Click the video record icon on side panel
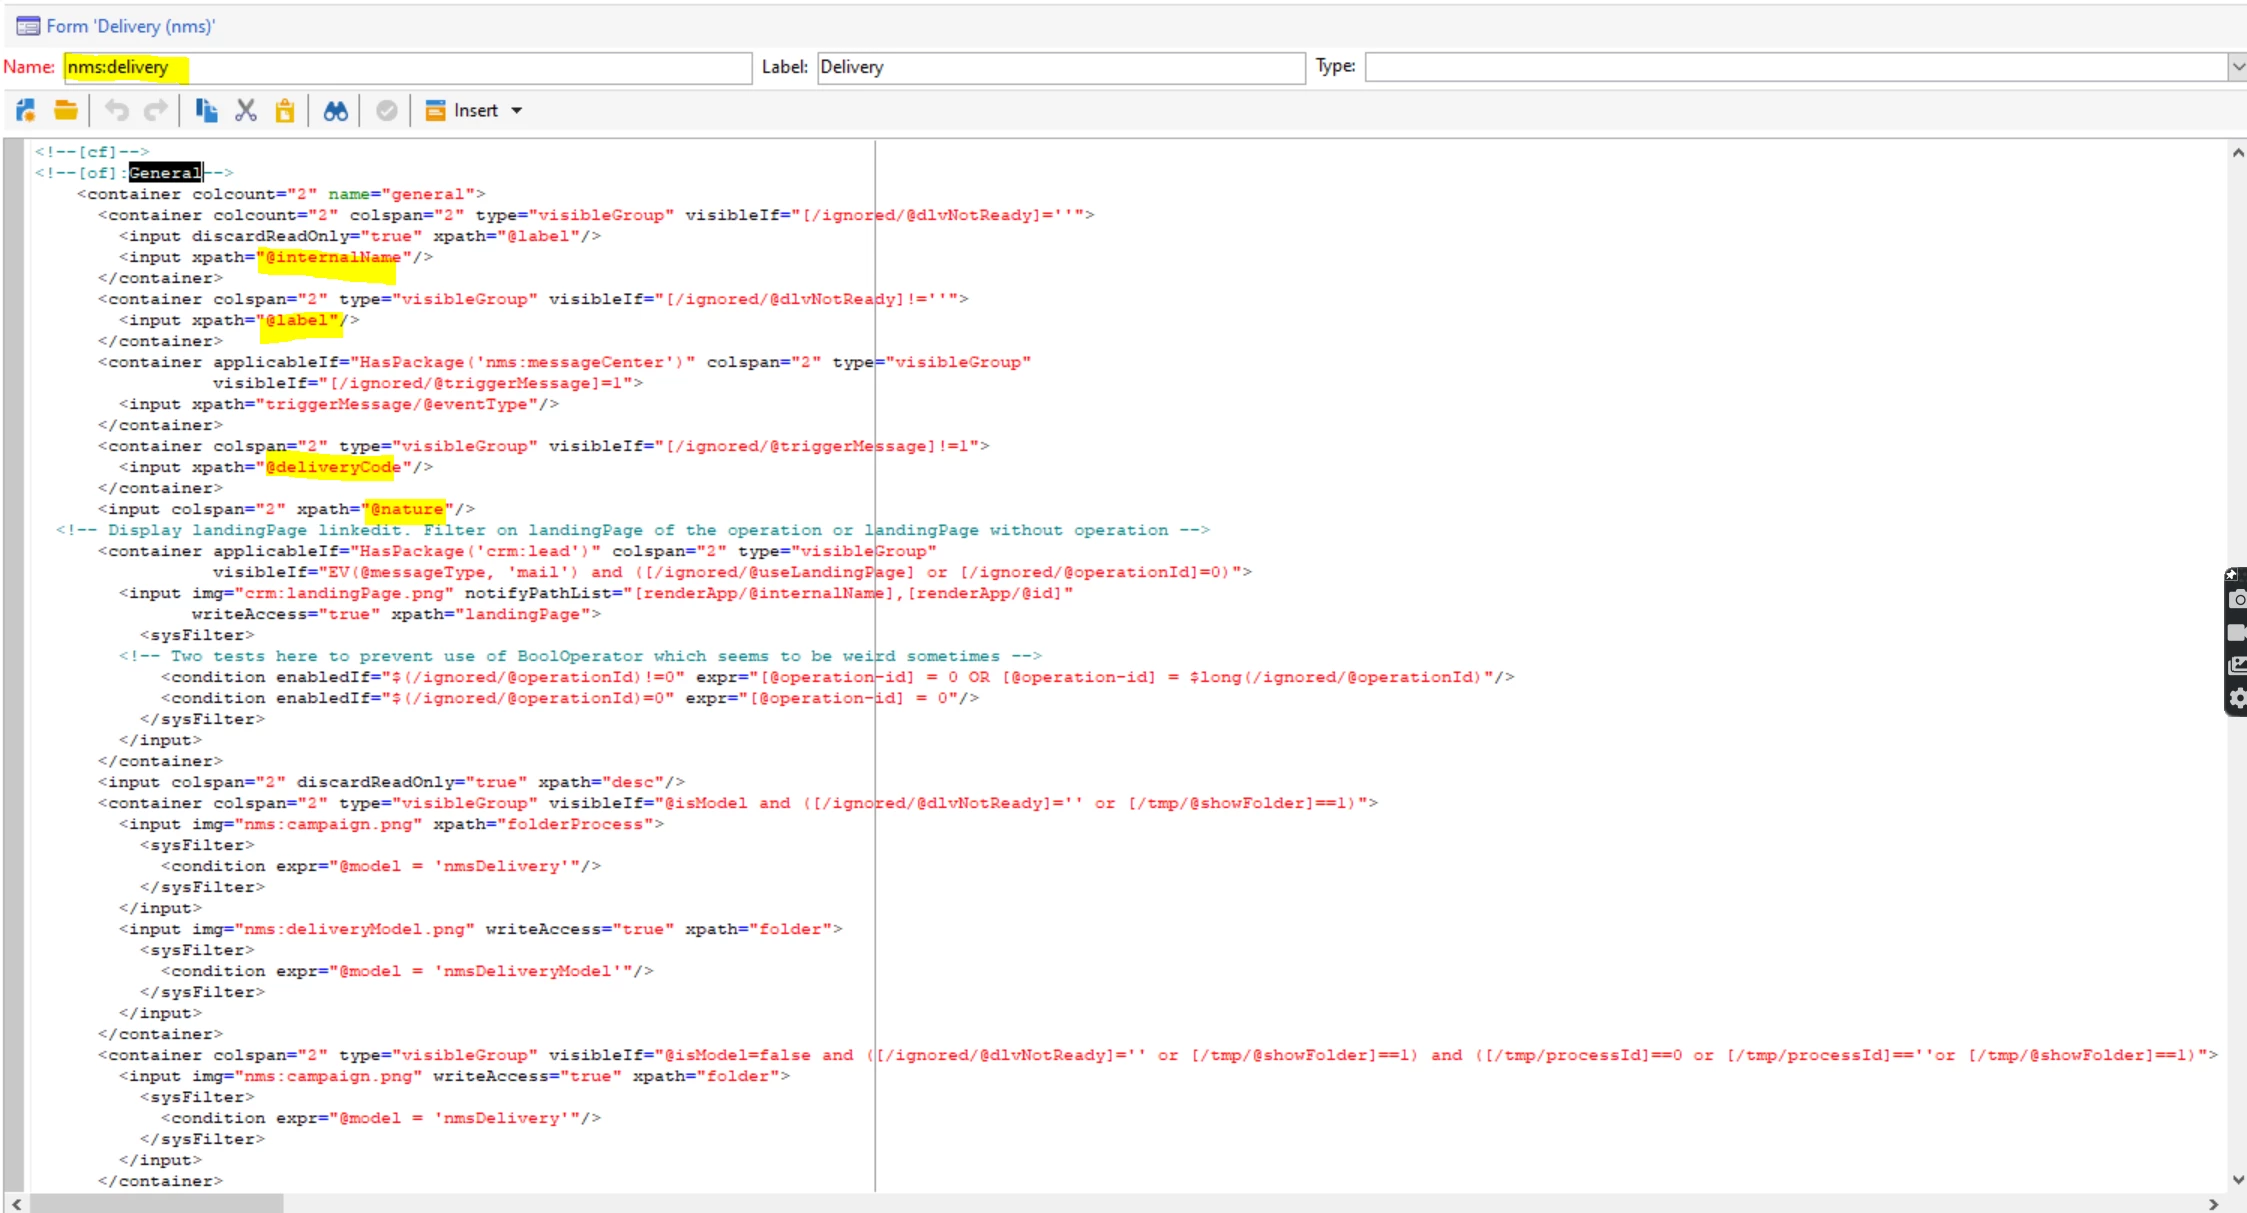This screenshot has height=1213, width=2247. click(2237, 632)
